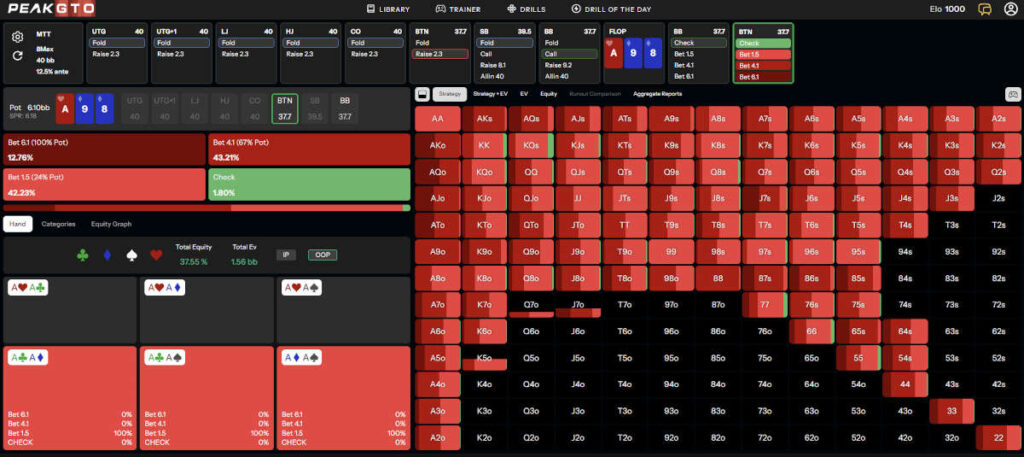Select the A2o cell in the range grid
This screenshot has width=1024, height=457.
click(x=437, y=438)
